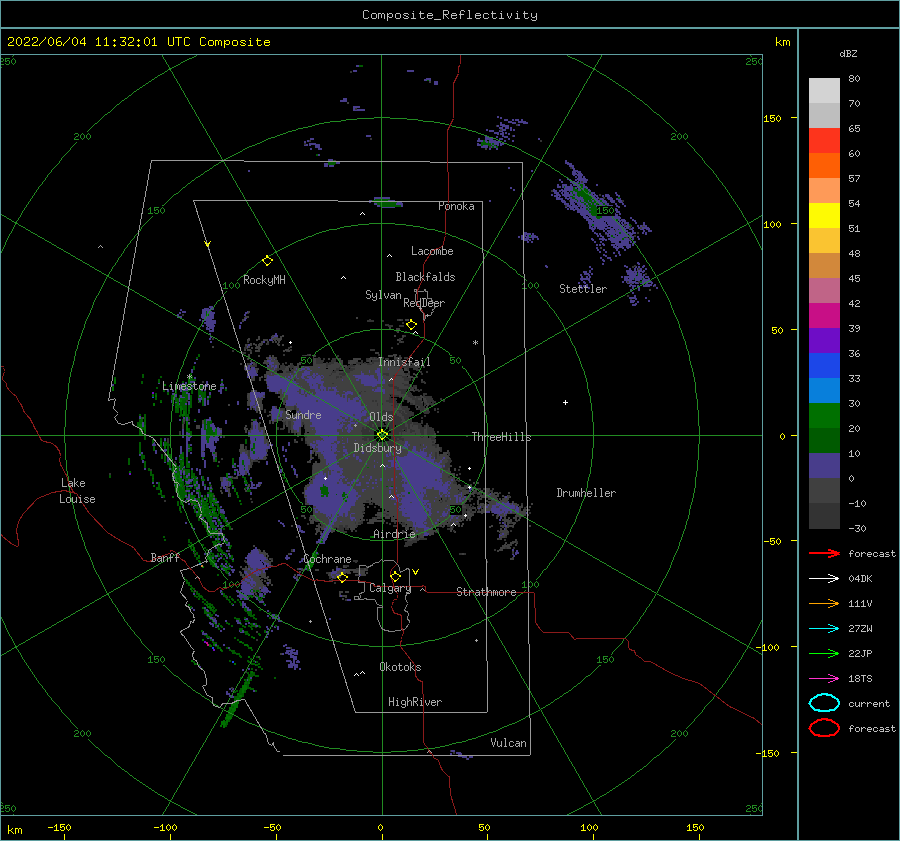Viewport: 900px width, 841px height.
Task: Click the light gray 70 dBZ color swatch
Action: point(824,91)
